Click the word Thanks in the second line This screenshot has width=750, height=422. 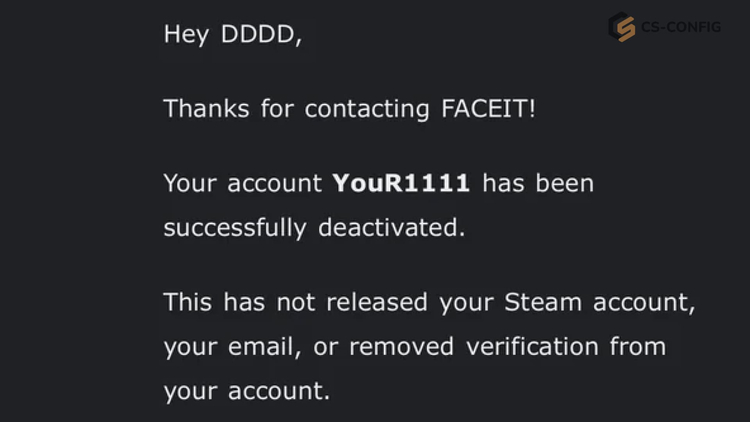coord(206,108)
